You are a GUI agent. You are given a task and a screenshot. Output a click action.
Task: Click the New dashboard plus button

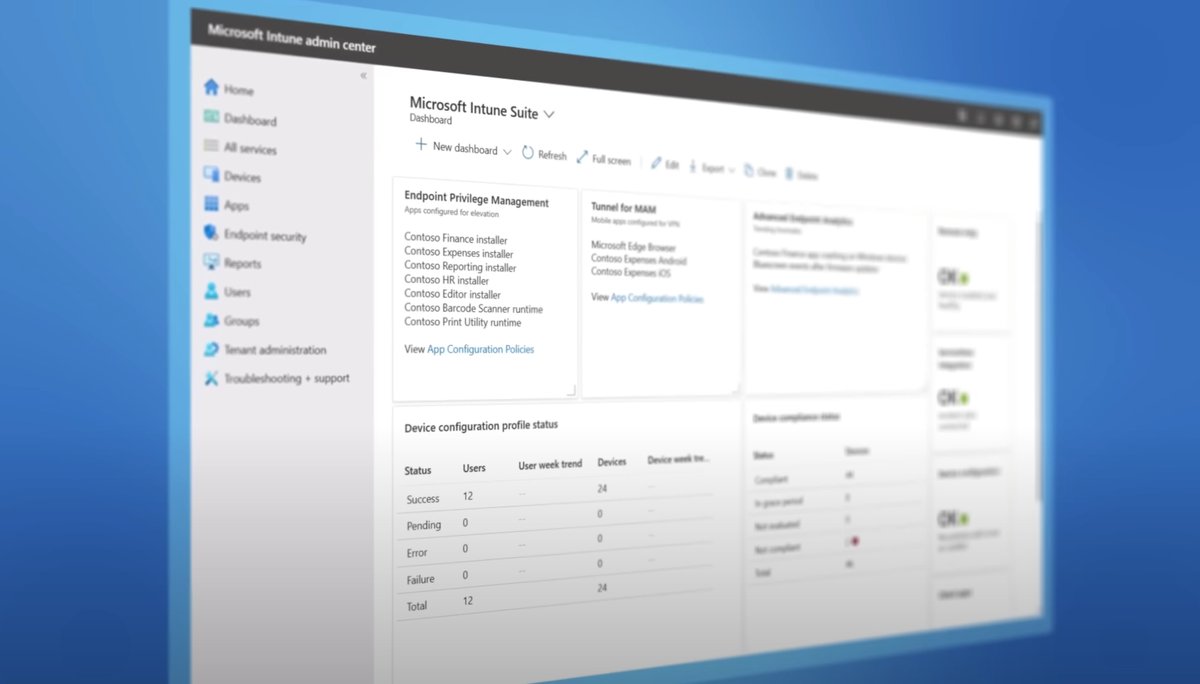[x=421, y=146]
